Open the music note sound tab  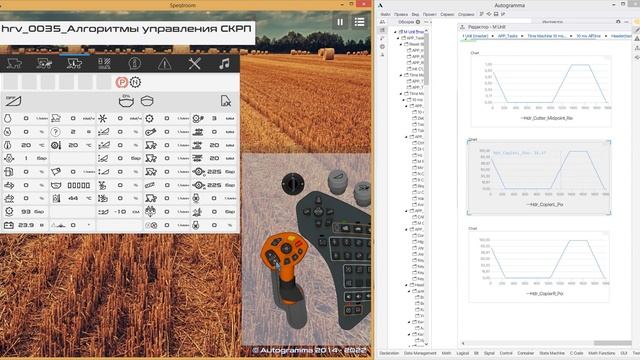click(224, 64)
